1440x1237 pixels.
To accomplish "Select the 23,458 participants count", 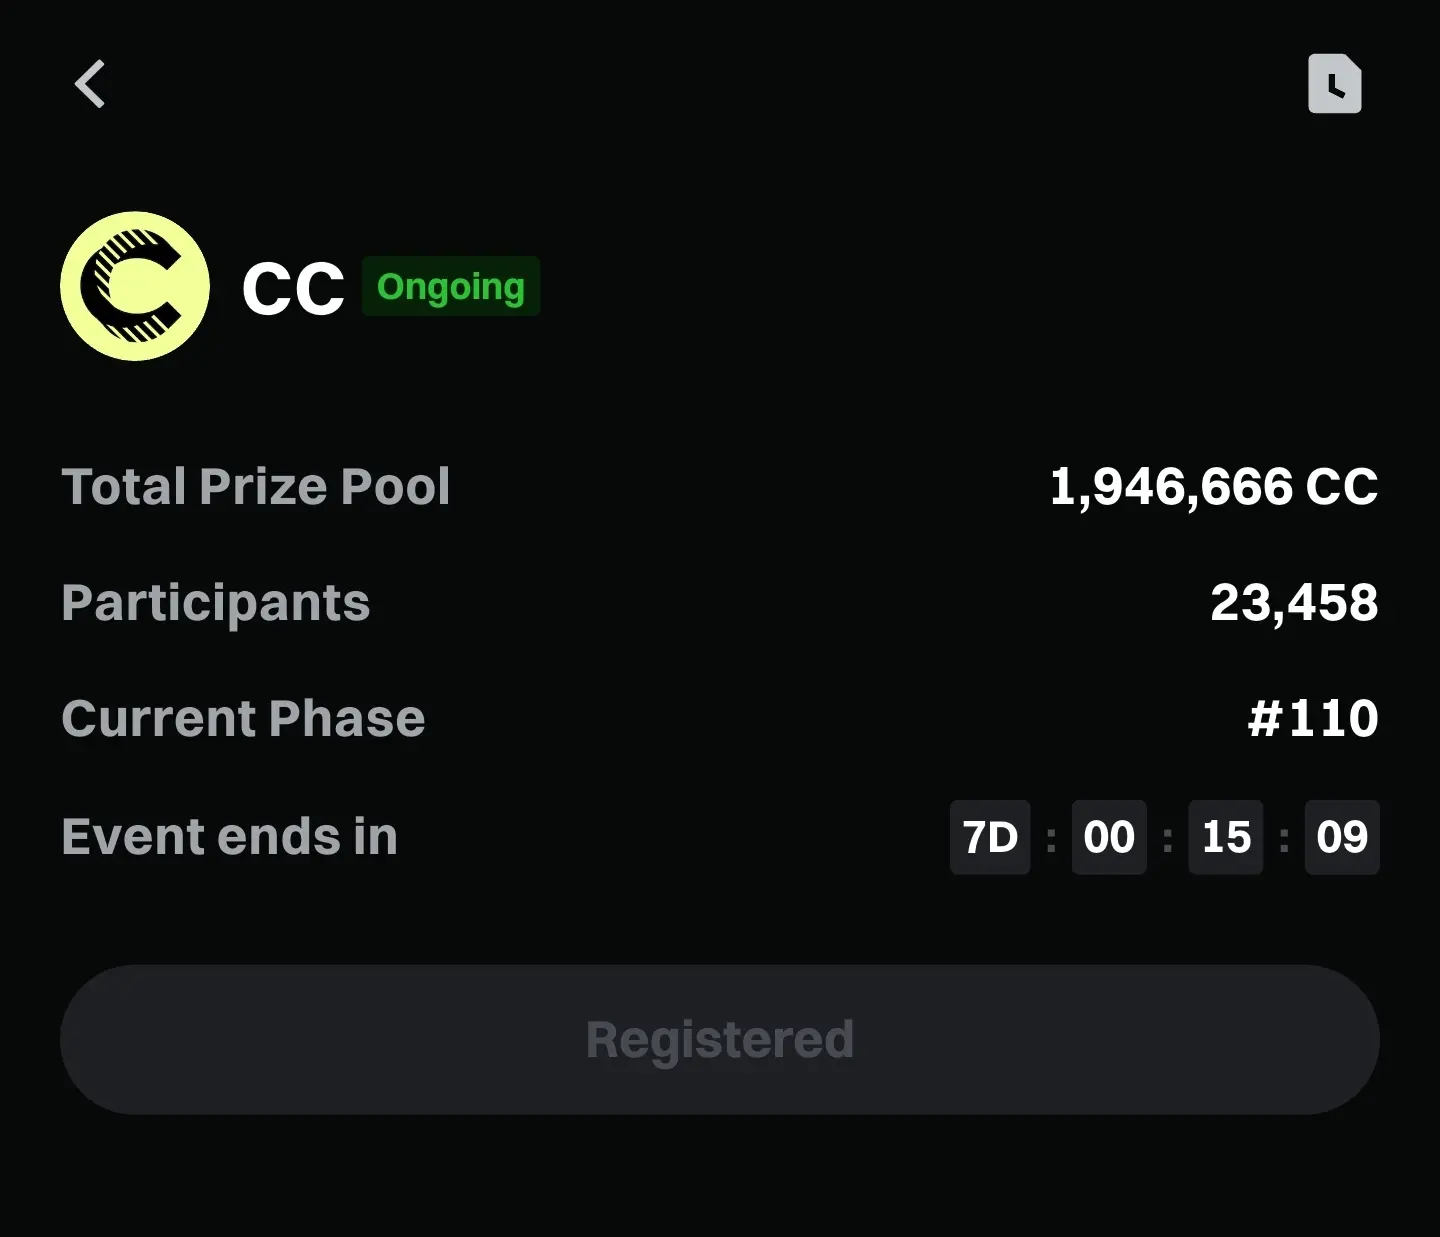I will (1293, 603).
